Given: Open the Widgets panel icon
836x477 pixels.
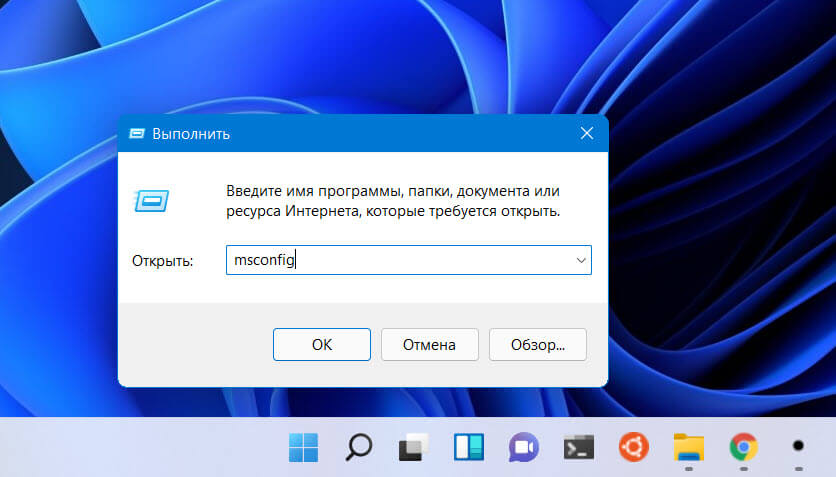Looking at the screenshot, I should tap(469, 447).
